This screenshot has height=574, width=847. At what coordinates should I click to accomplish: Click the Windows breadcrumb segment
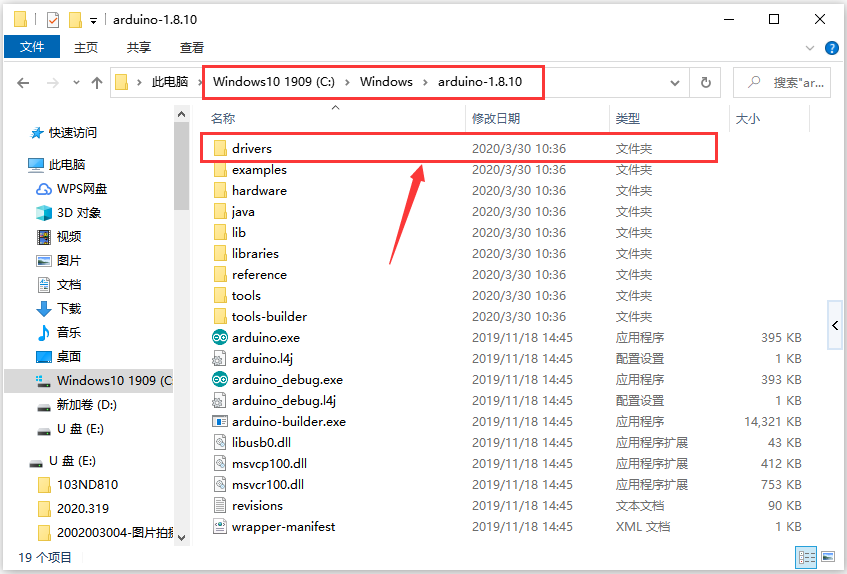(x=386, y=82)
